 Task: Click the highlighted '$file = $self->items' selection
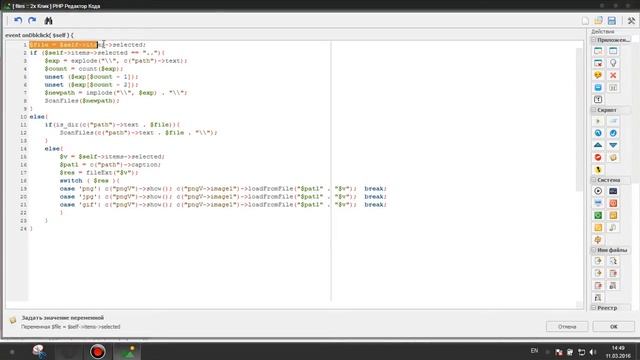pos(63,44)
